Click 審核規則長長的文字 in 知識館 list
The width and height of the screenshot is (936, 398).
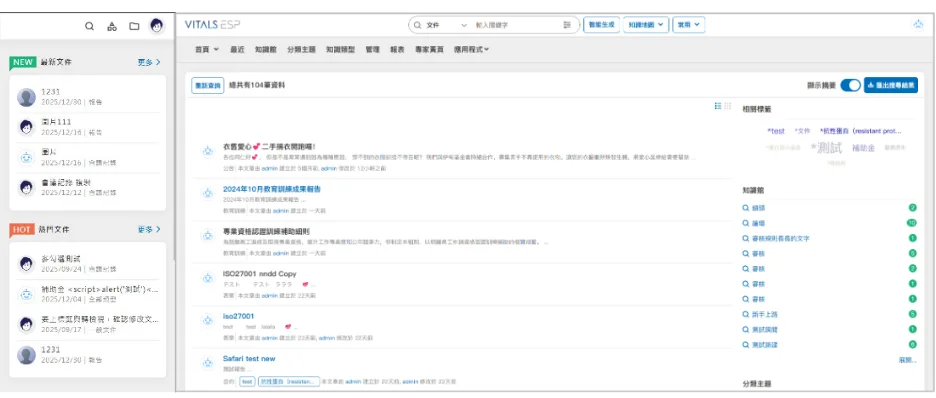(x=780, y=238)
